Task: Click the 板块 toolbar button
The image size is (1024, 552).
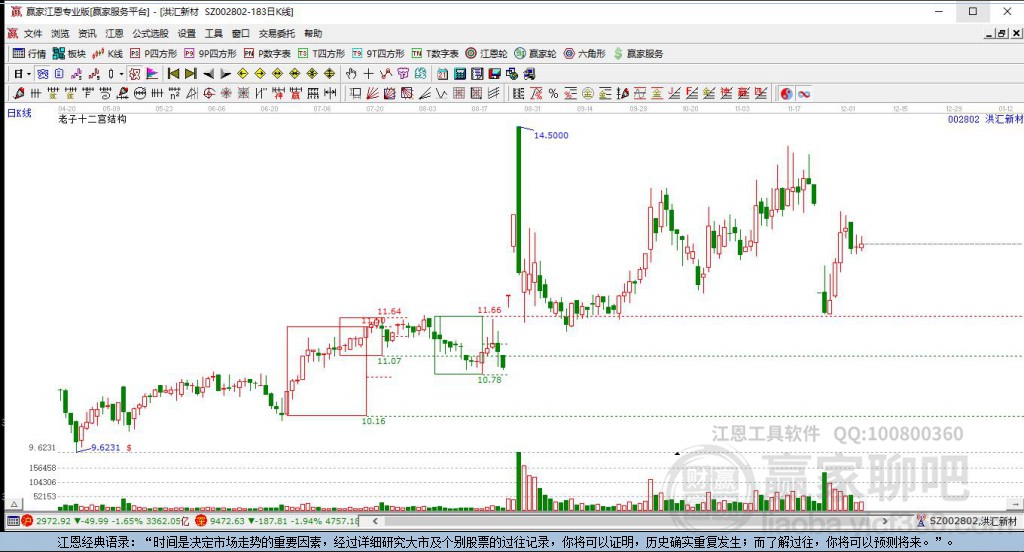Action: [69, 54]
